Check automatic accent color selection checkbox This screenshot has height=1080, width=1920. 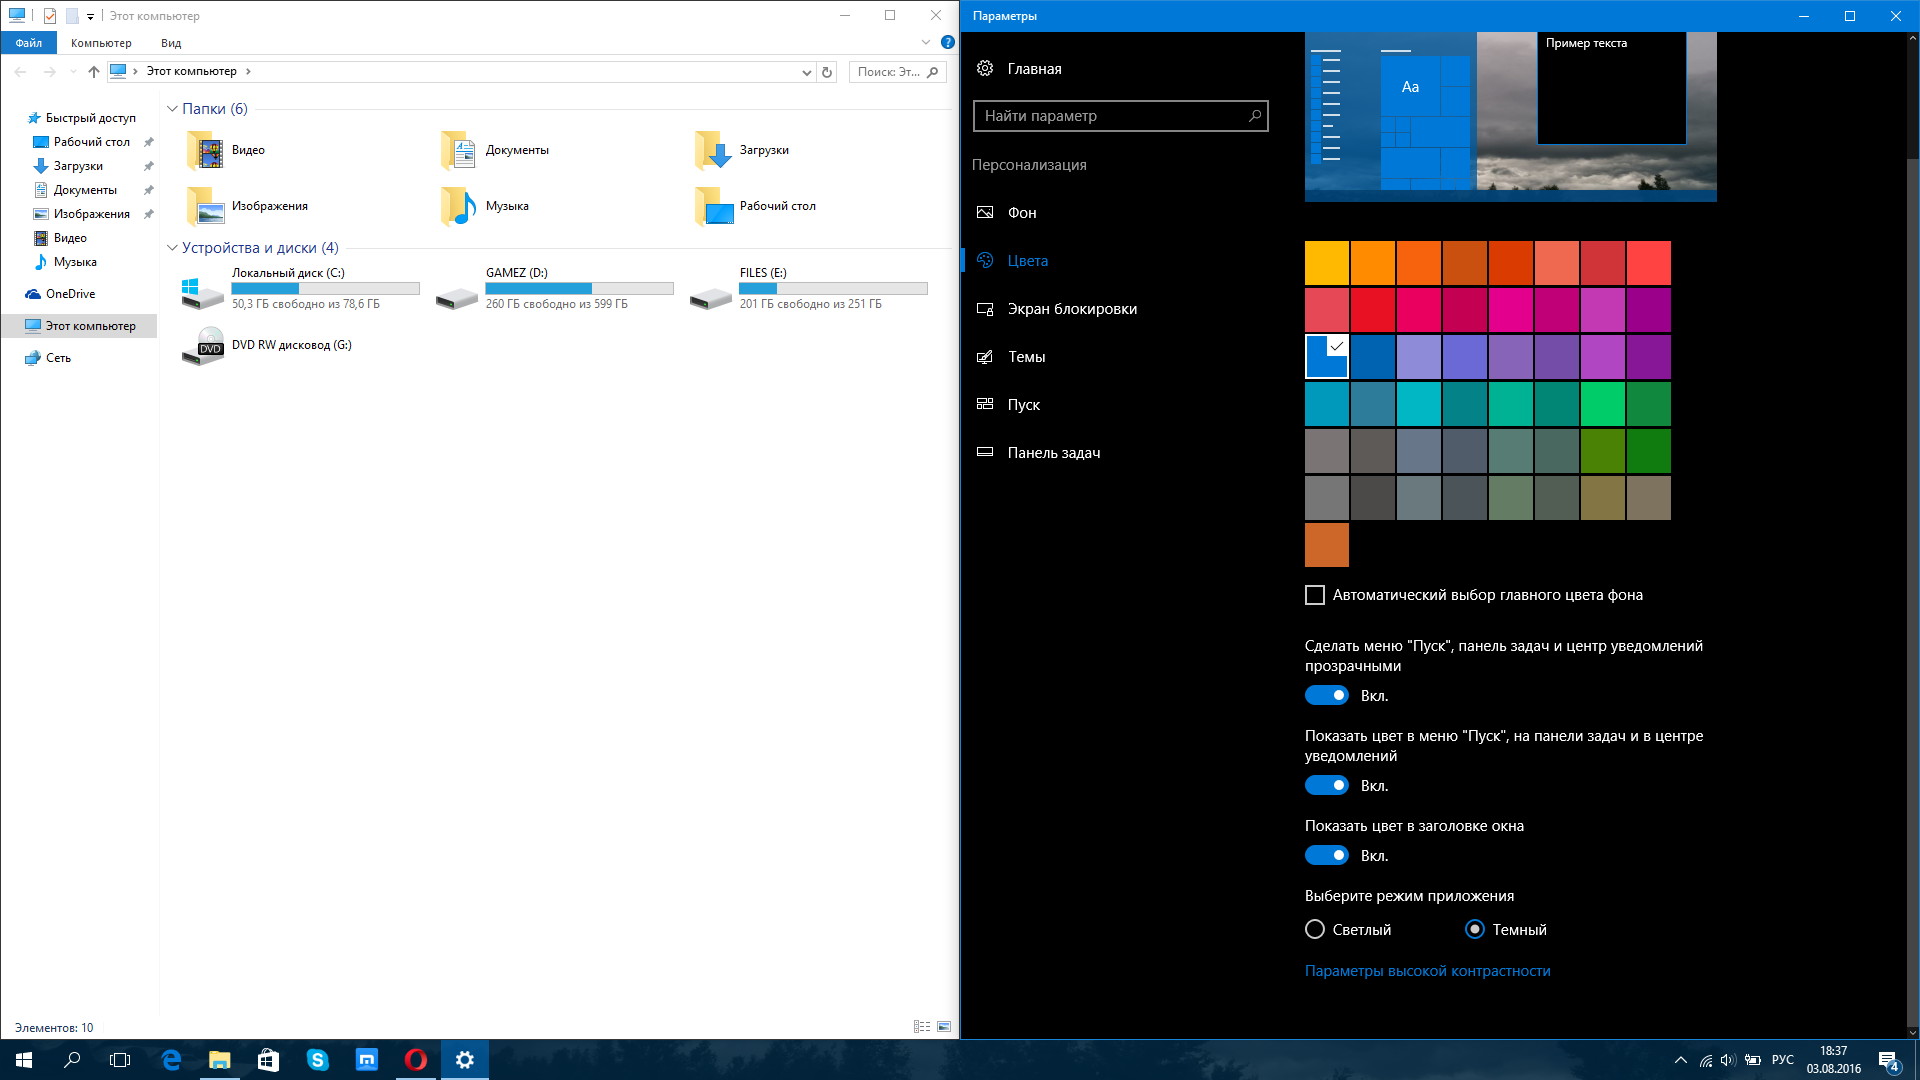(x=1315, y=595)
